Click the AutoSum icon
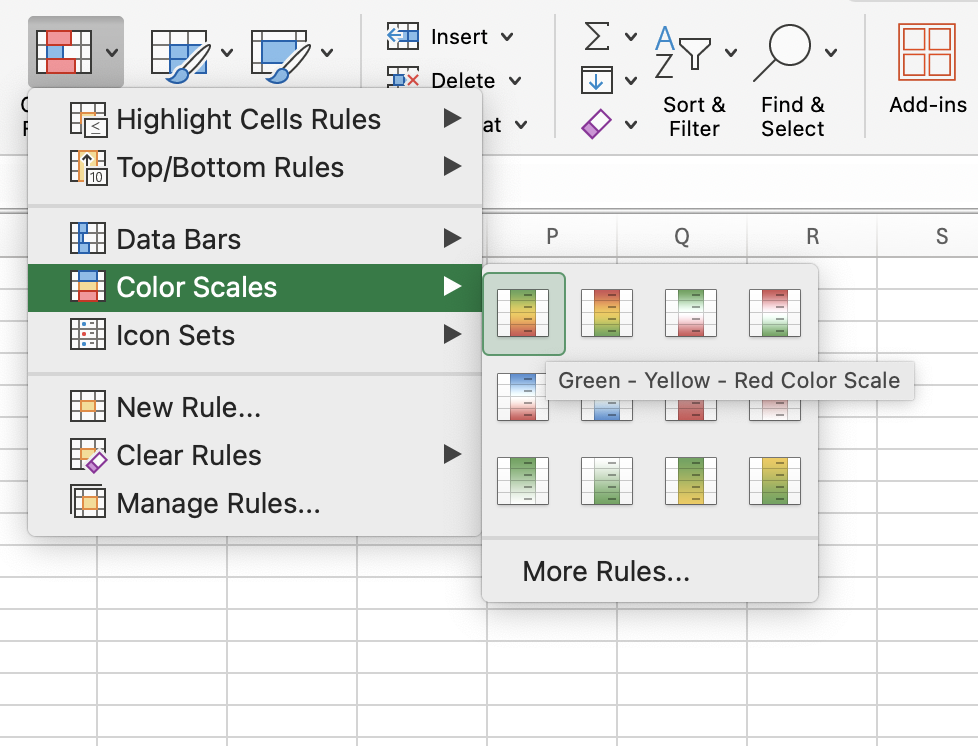Image resolution: width=978 pixels, height=746 pixels. [595, 34]
